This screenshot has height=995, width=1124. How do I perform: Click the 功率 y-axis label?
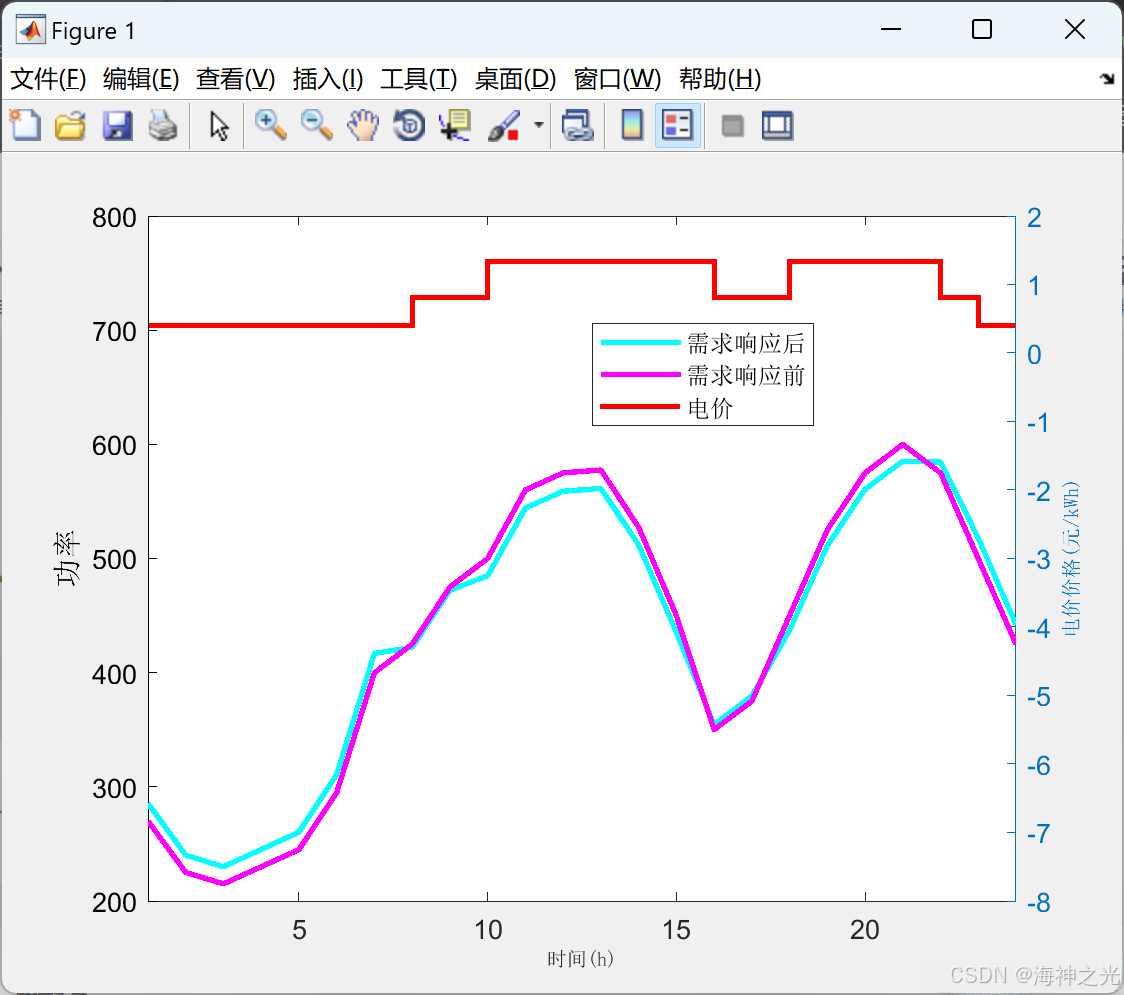point(67,559)
